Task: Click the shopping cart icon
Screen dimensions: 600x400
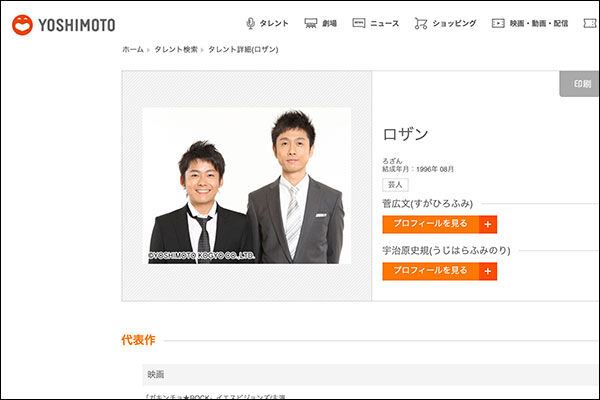Action: (x=421, y=23)
